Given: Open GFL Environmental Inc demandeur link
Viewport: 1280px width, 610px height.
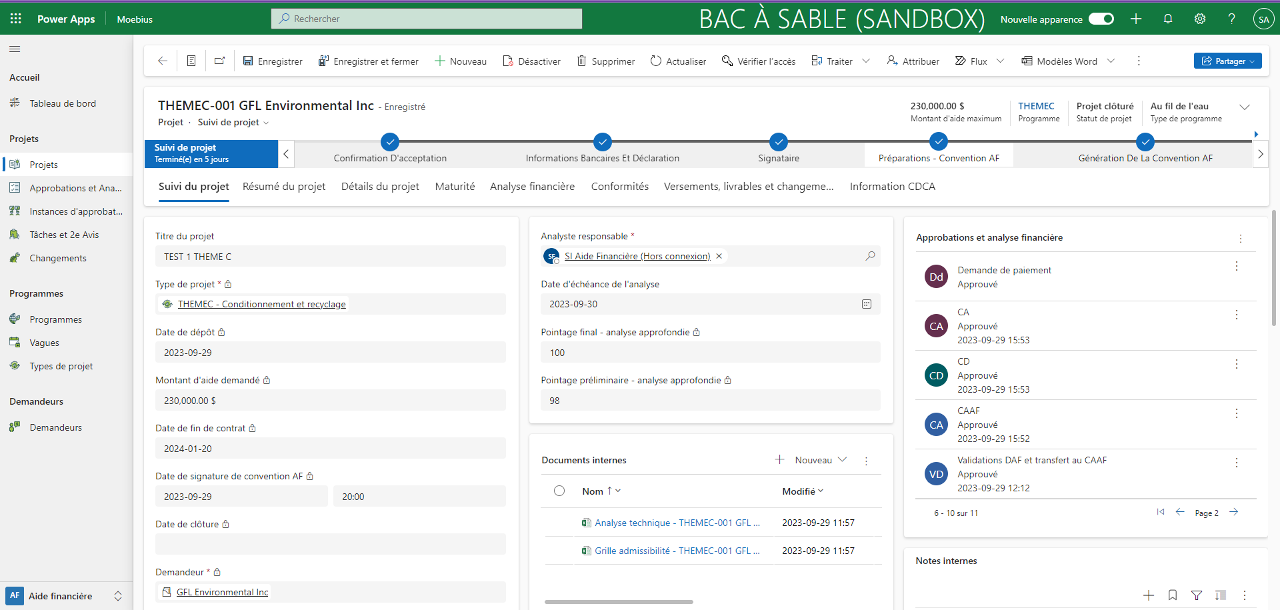Looking at the screenshot, I should click(x=222, y=592).
